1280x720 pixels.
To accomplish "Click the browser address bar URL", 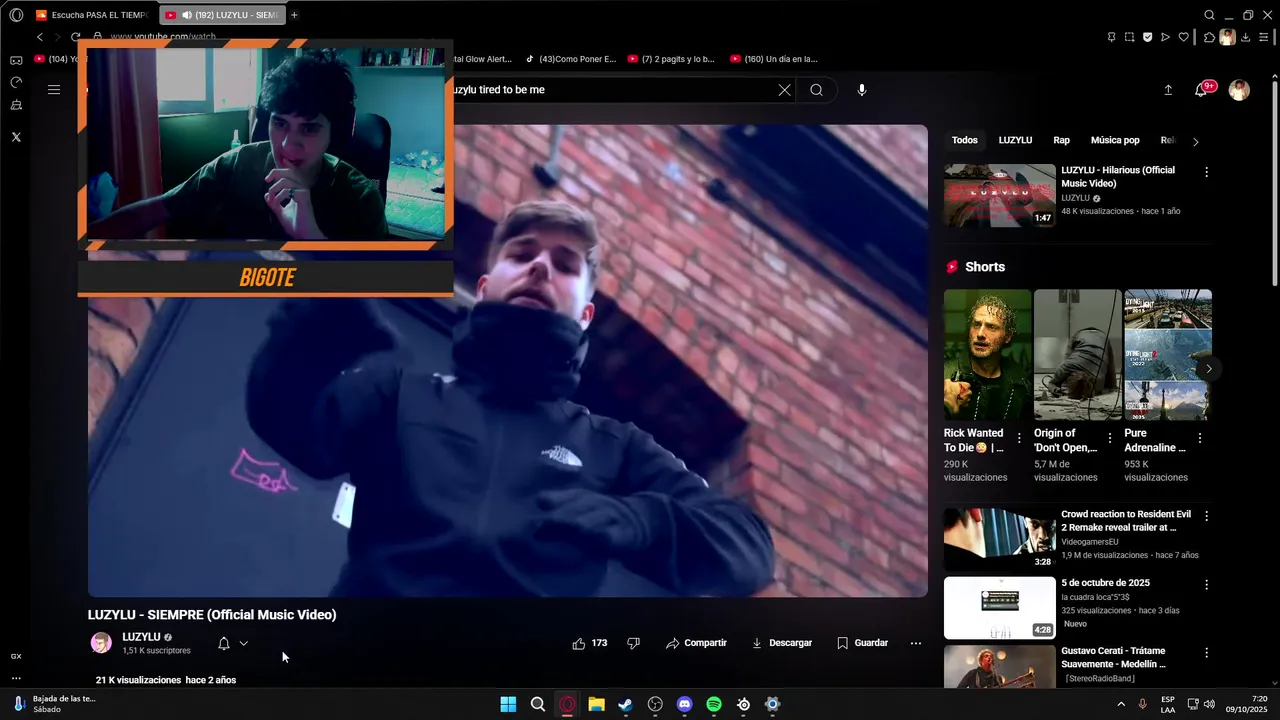I will 163,37.
